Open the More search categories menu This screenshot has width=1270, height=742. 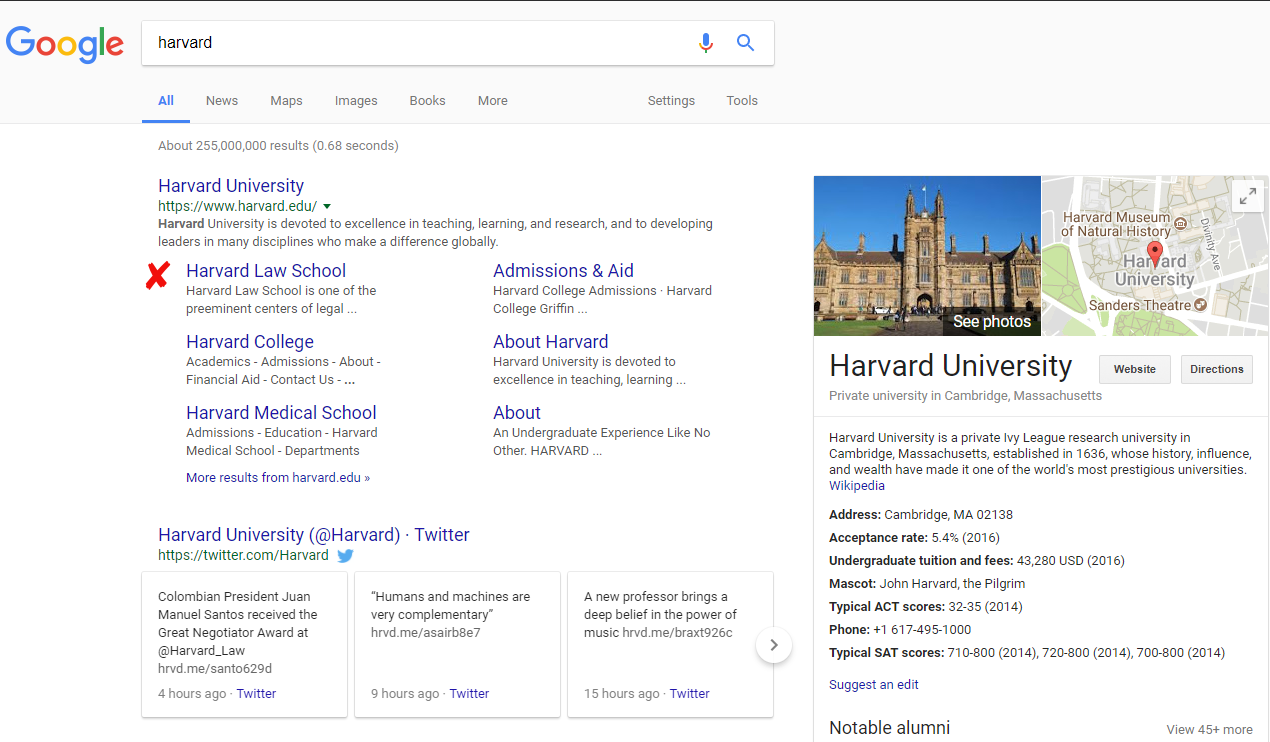coord(492,101)
